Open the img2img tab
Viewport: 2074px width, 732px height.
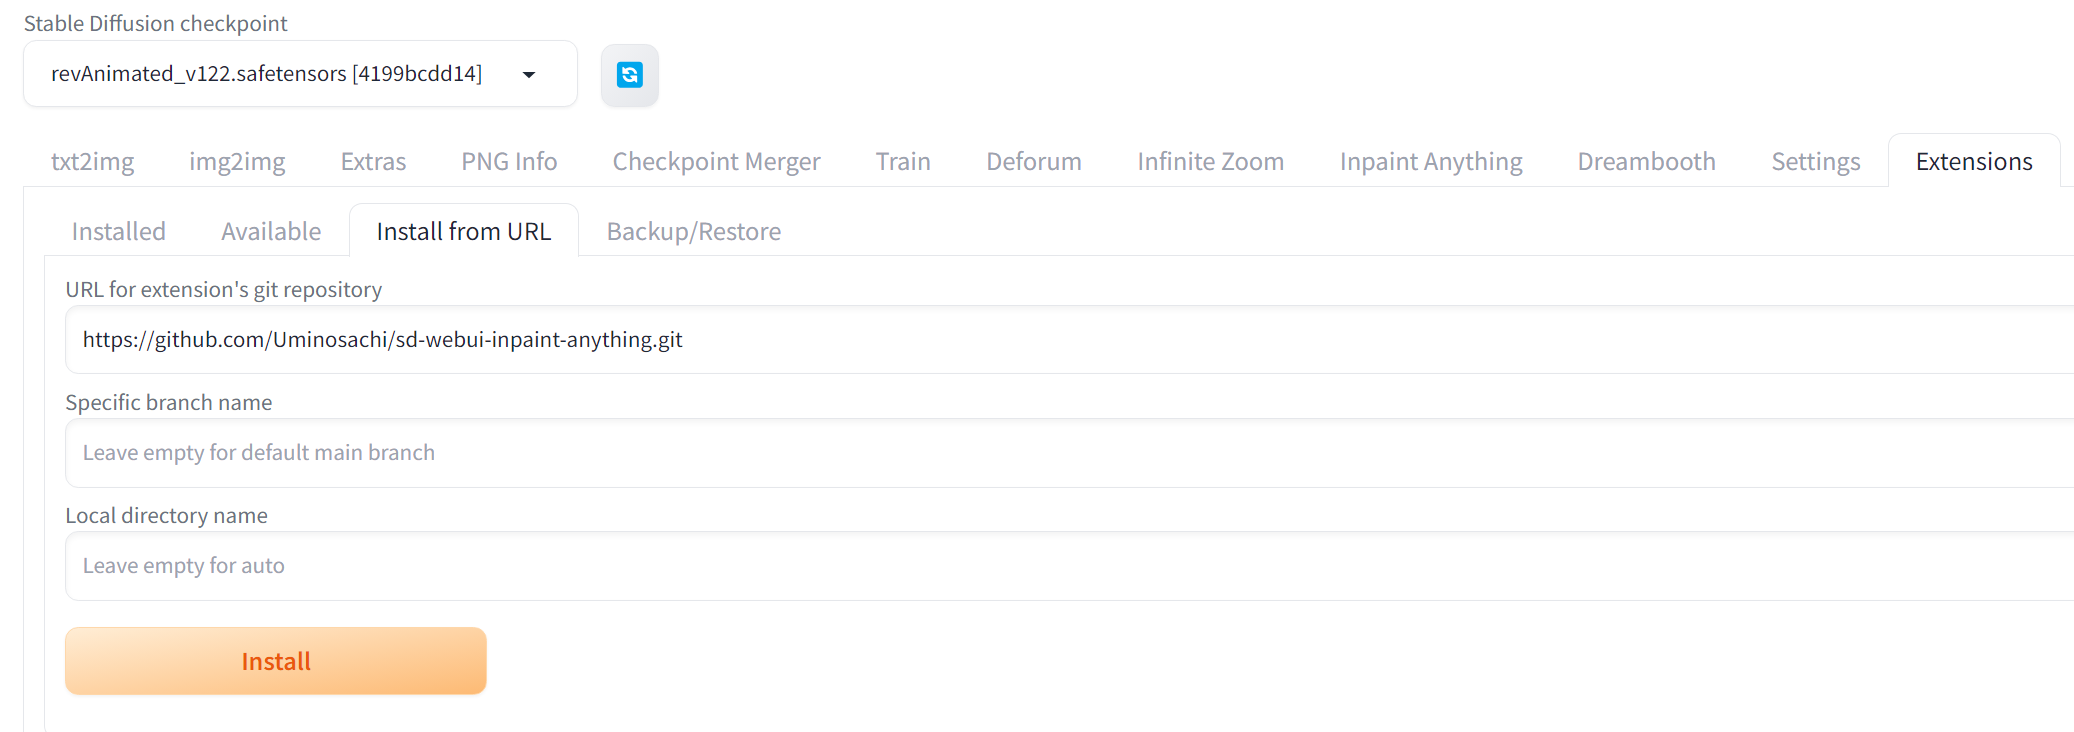(x=237, y=162)
